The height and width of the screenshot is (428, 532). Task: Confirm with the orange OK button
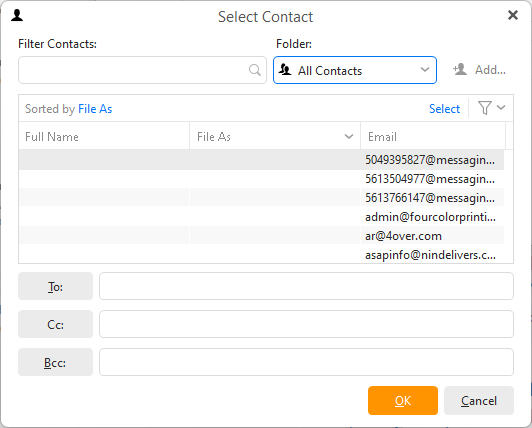(403, 401)
